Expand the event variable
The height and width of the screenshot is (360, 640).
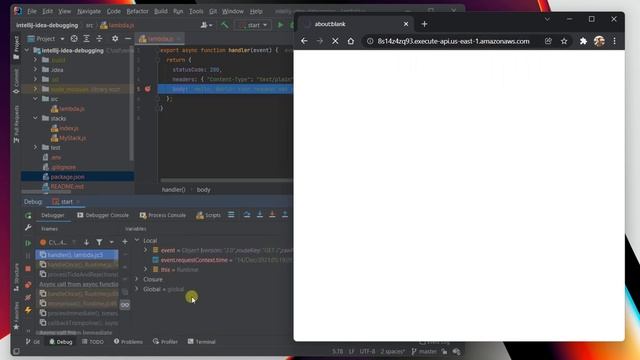[146, 250]
